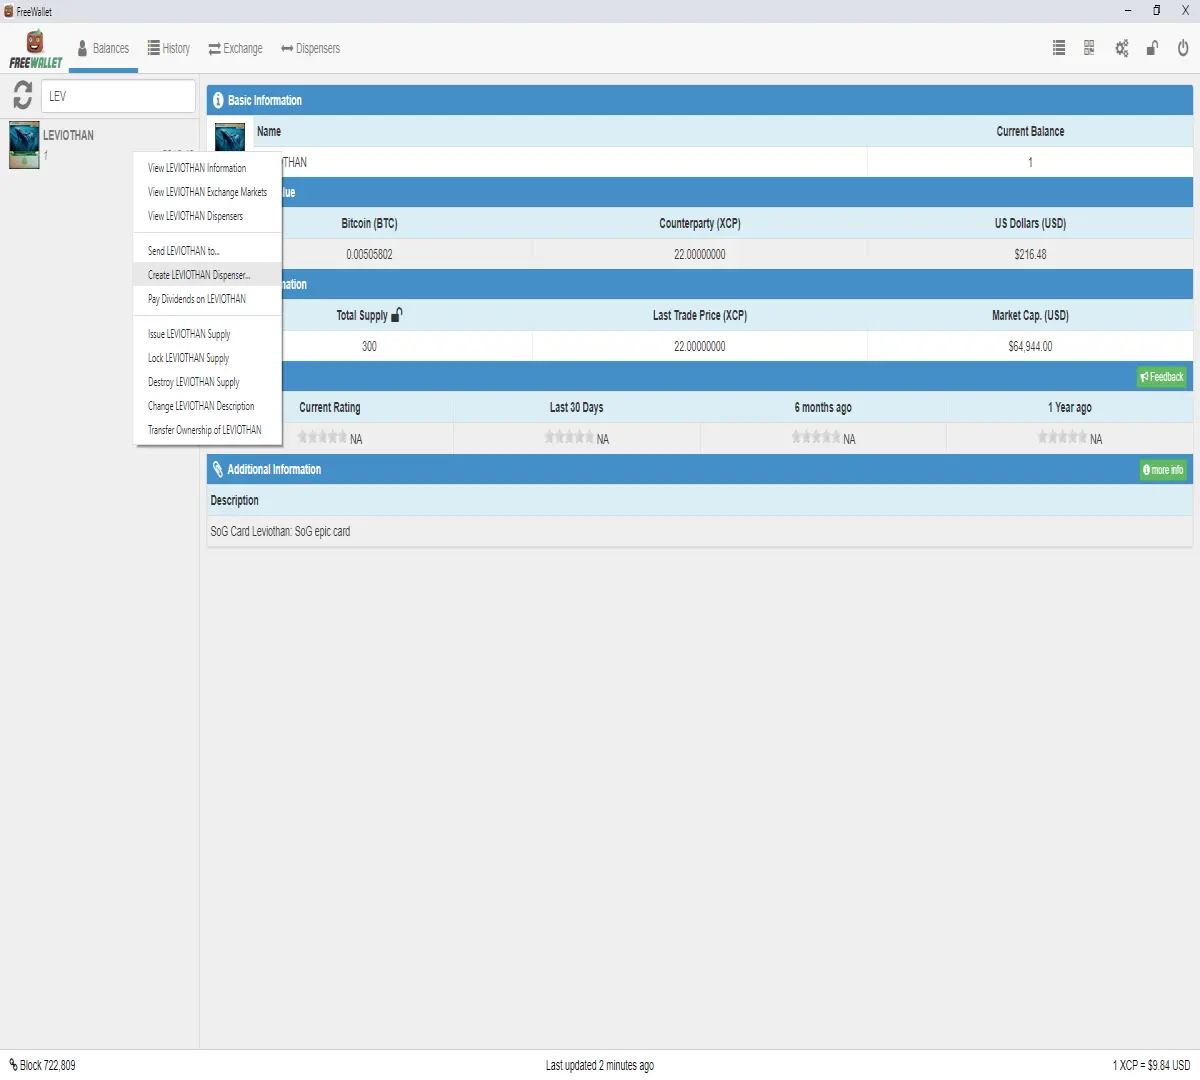The height and width of the screenshot is (1080, 1200).
Task: Click the power logout icon
Action: (1183, 48)
